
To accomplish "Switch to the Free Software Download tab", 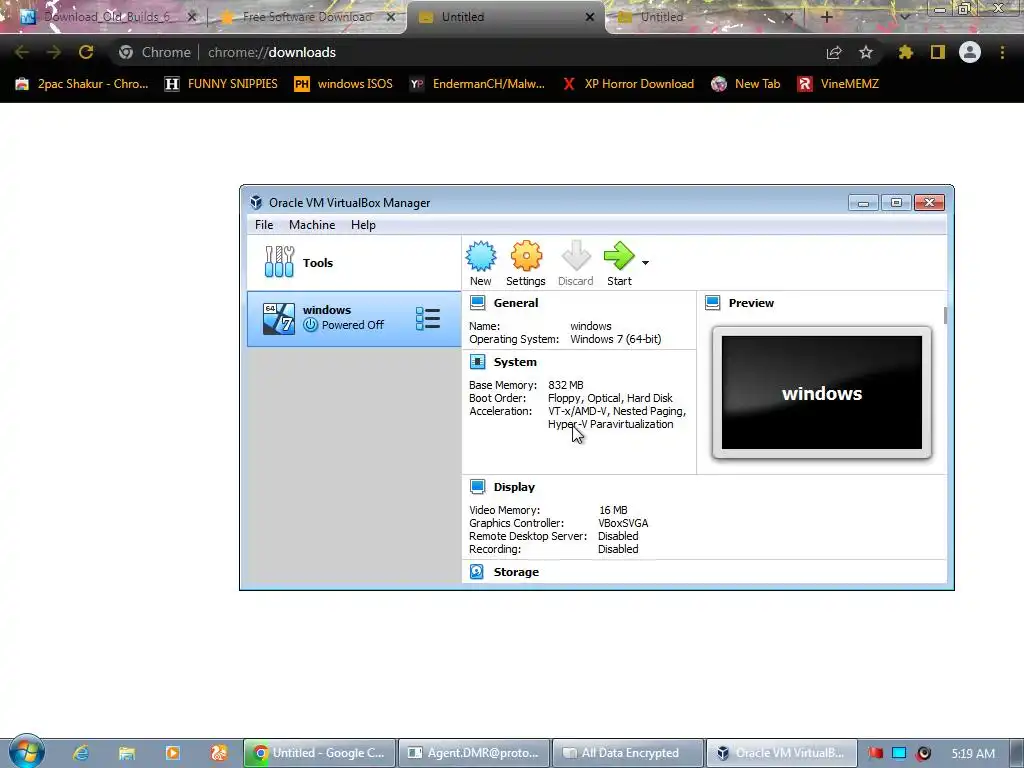I will coord(307,17).
